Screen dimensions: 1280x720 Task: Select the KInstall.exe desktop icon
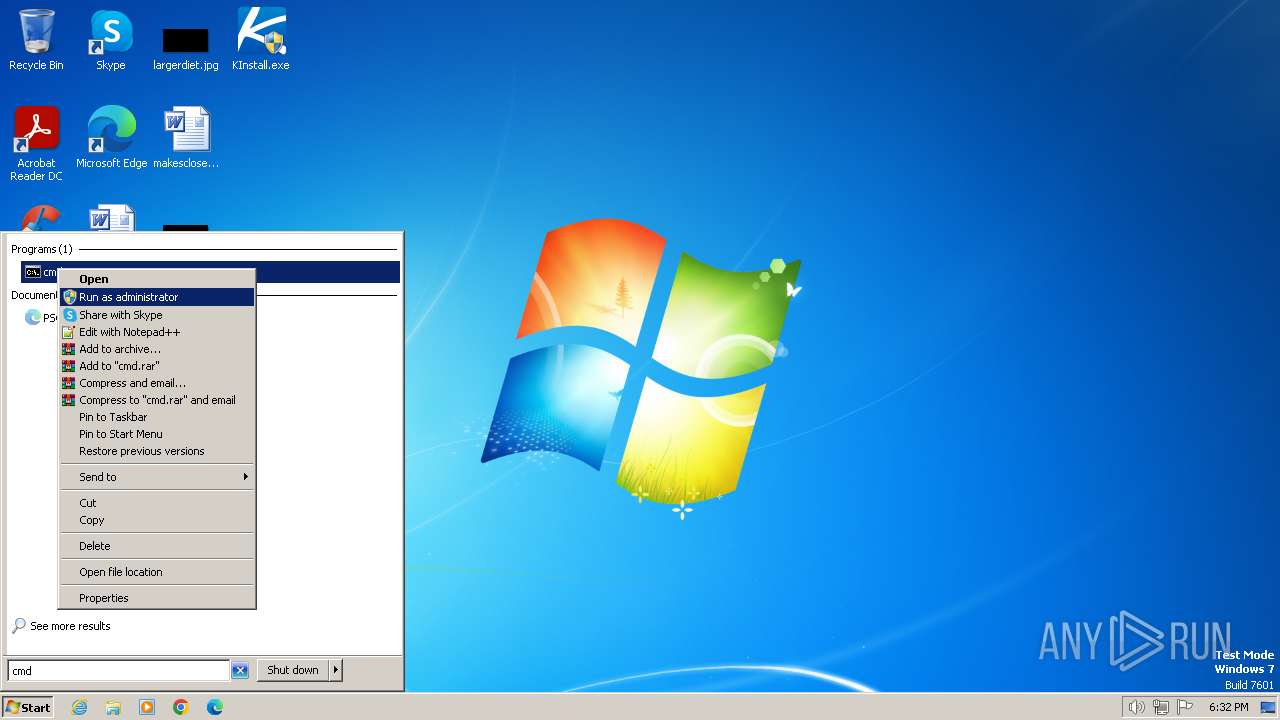pyautogui.click(x=261, y=40)
